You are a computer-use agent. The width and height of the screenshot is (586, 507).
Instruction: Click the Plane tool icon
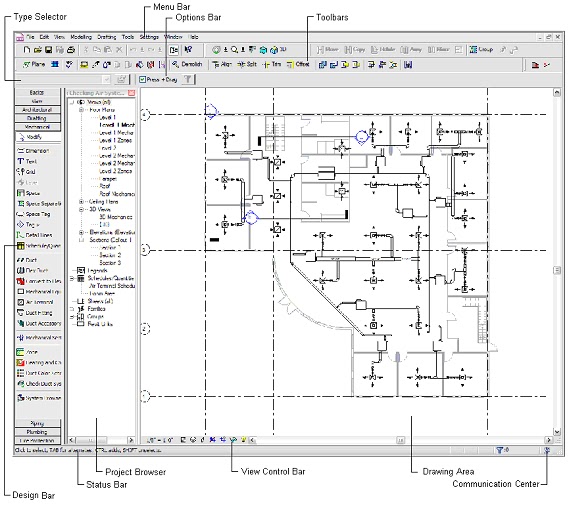[34, 64]
